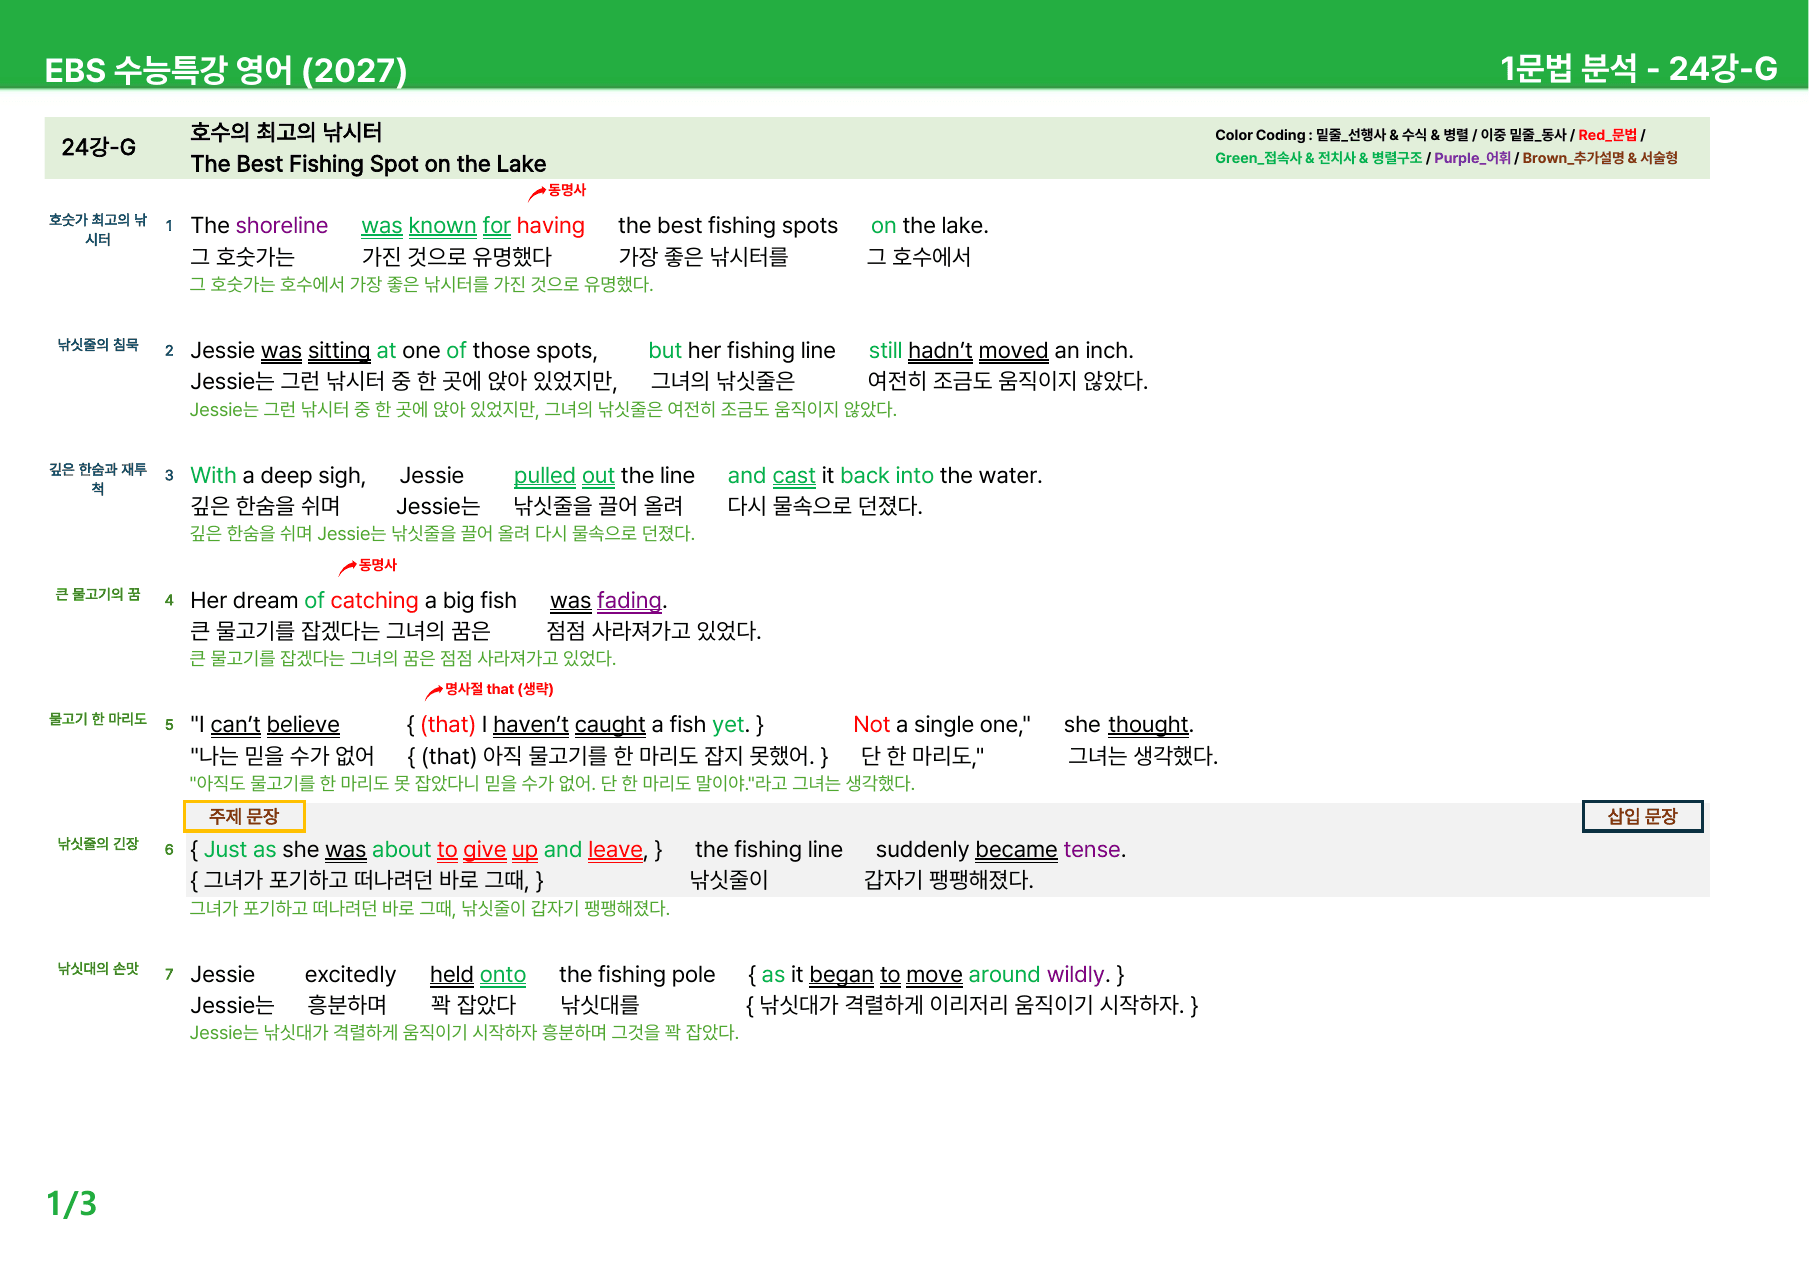Click the side label '낚싯줄의 침묵'
Viewport: 1809px width, 1279px height.
click(x=98, y=345)
